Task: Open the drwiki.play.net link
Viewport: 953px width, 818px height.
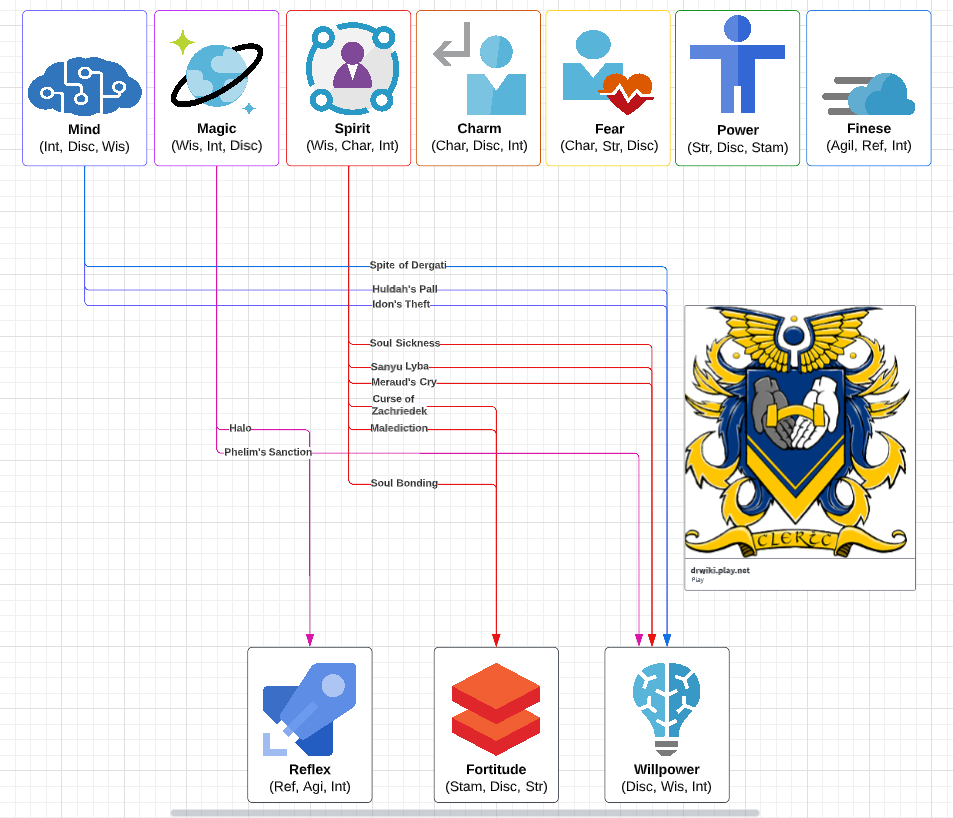Action: pos(720,570)
